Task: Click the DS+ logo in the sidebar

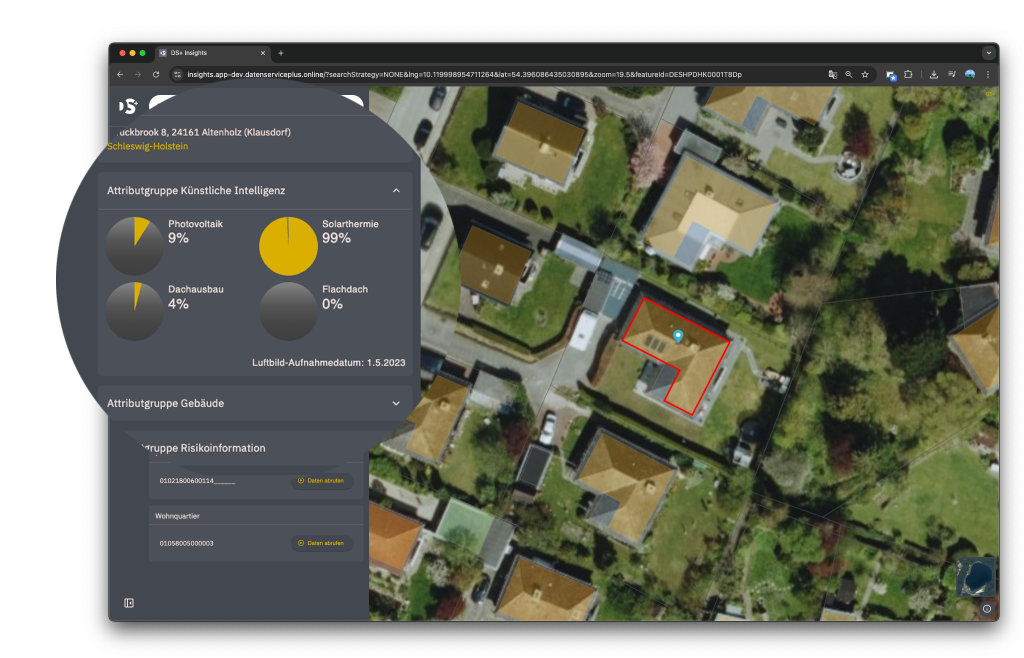Action: [x=128, y=105]
